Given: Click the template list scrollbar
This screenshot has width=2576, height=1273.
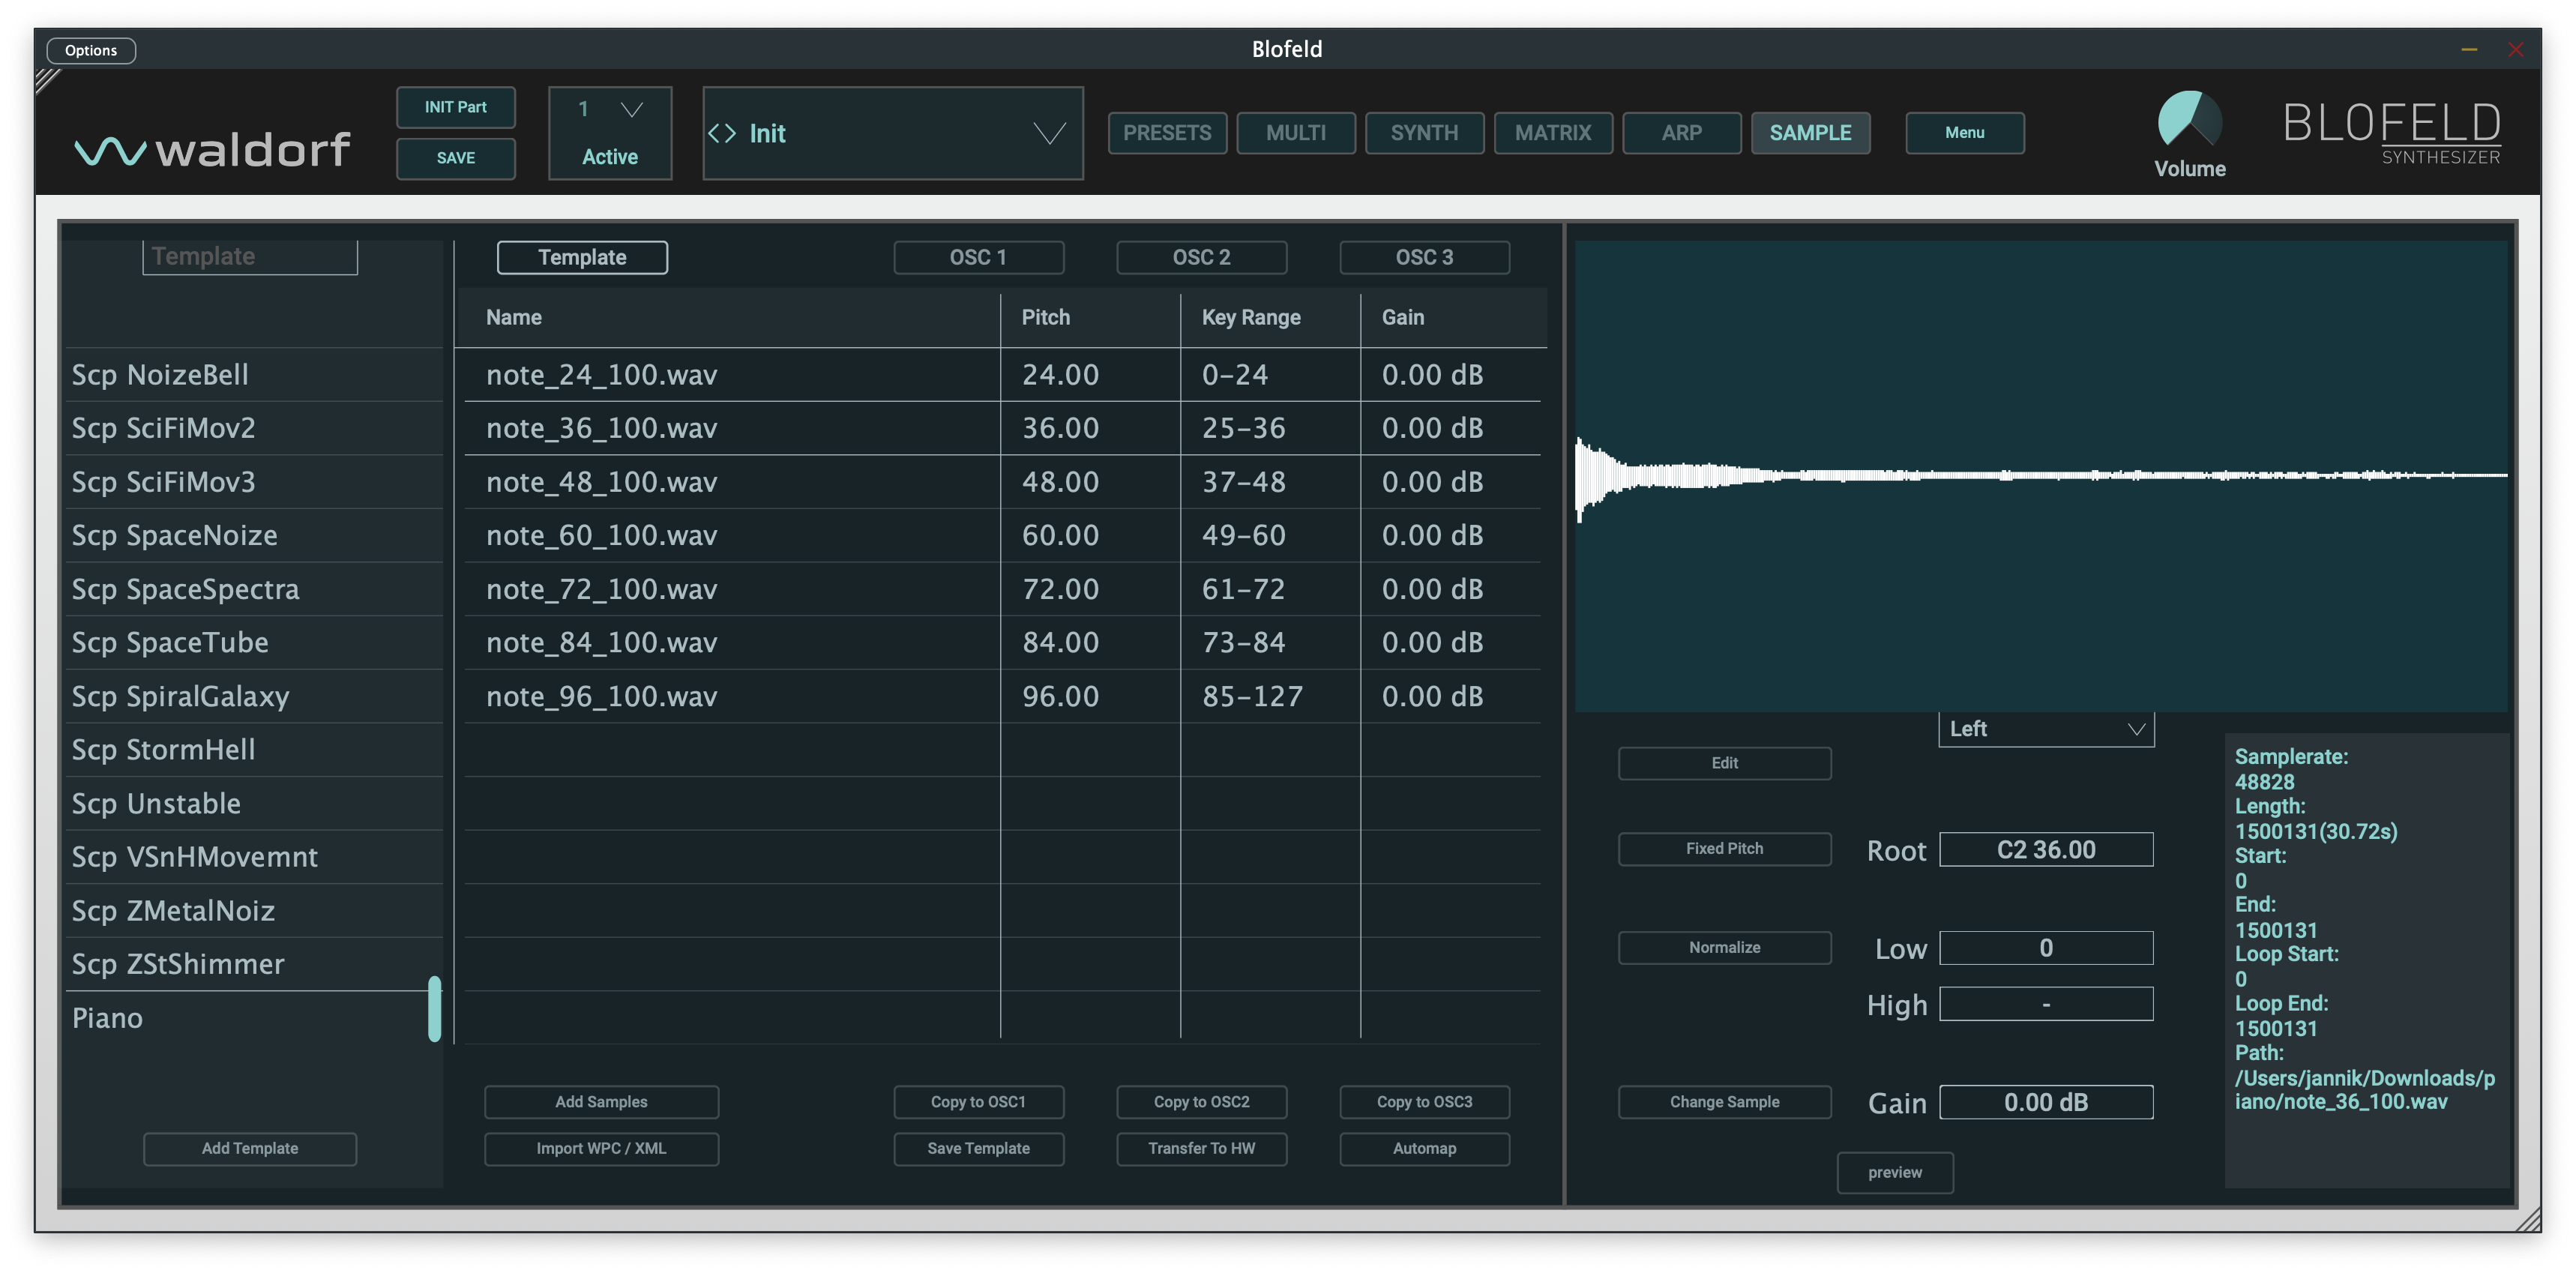Looking at the screenshot, I should [434, 1010].
